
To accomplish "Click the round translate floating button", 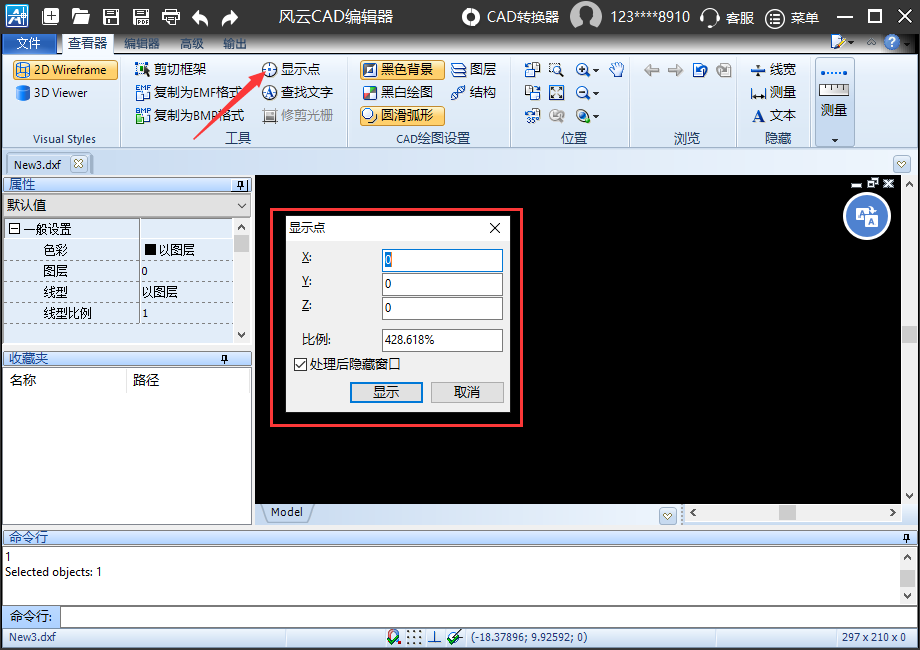I will tap(867, 216).
